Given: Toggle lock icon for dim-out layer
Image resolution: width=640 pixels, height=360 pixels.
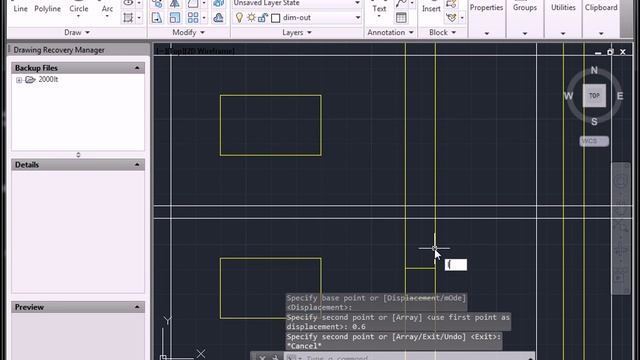Looking at the screenshot, I should pos(263,18).
